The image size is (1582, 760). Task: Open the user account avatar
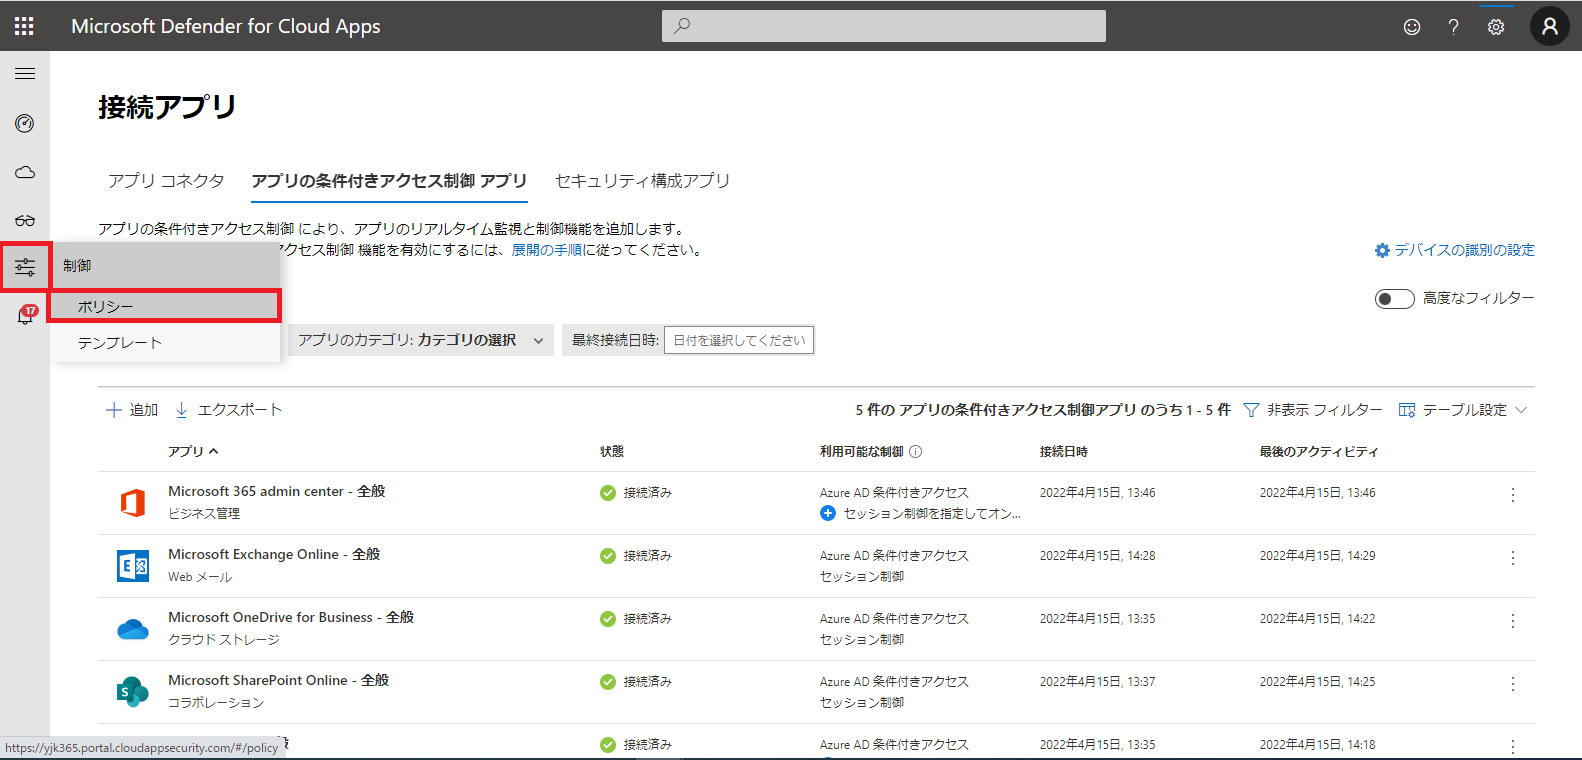[1550, 26]
